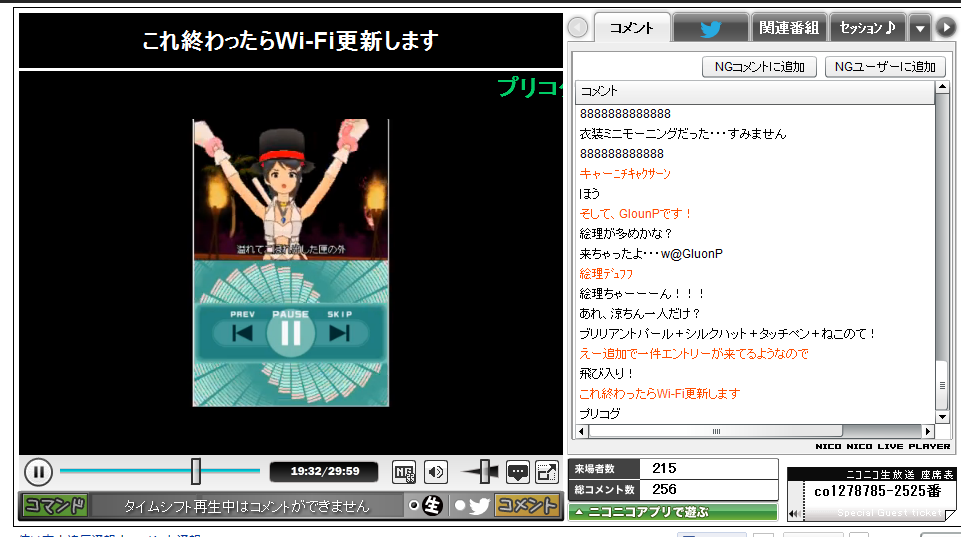
Task: Click the yellow コメント submit button
Action: [527, 506]
